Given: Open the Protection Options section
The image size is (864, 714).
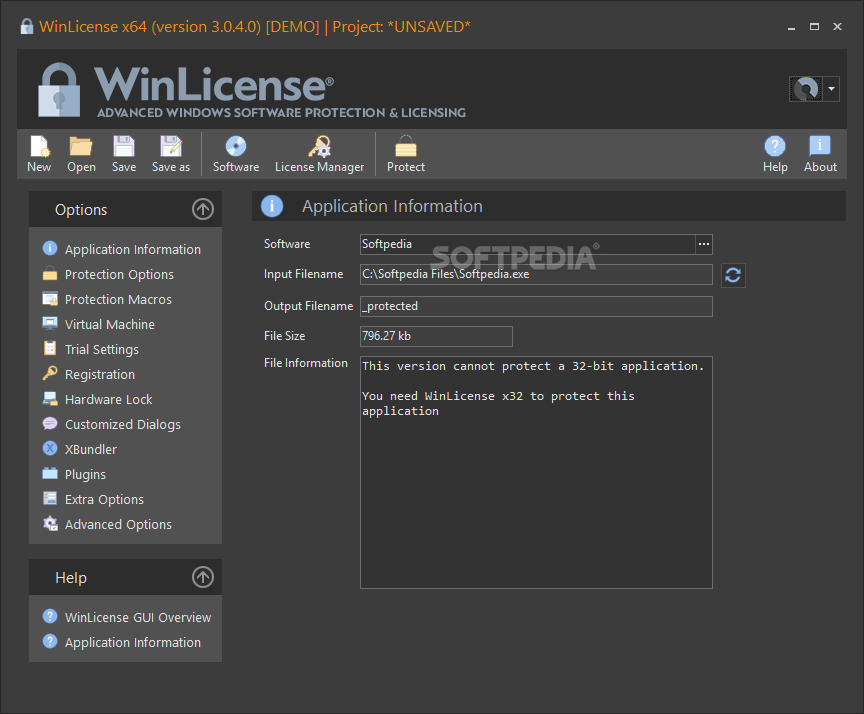Looking at the screenshot, I should [x=119, y=274].
